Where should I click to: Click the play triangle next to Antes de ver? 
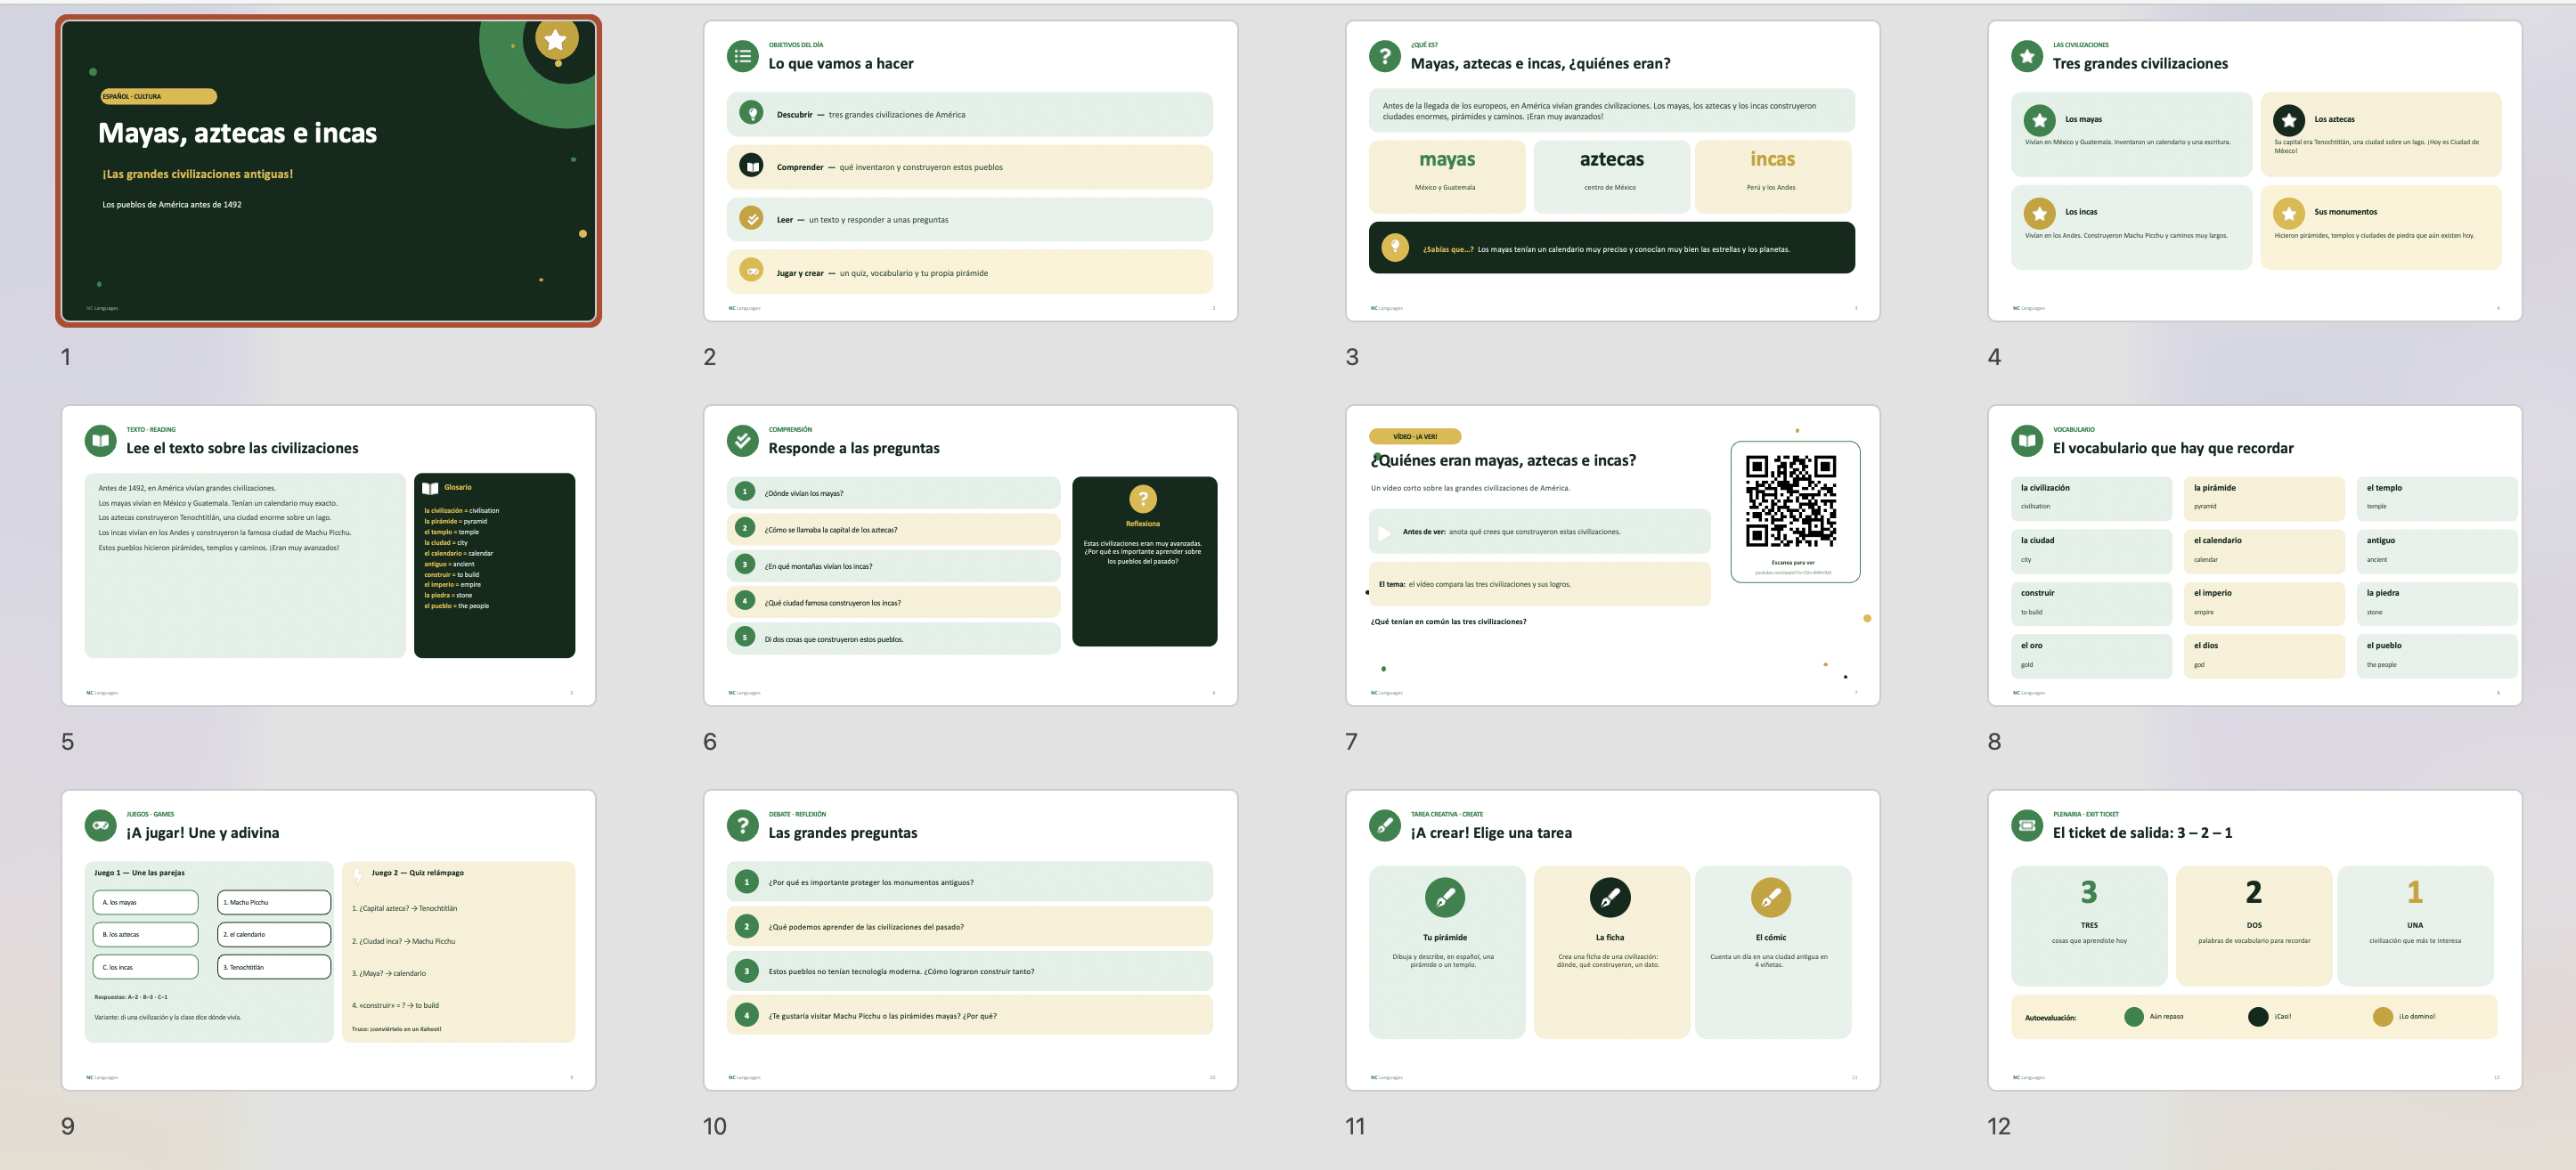coord(1385,533)
